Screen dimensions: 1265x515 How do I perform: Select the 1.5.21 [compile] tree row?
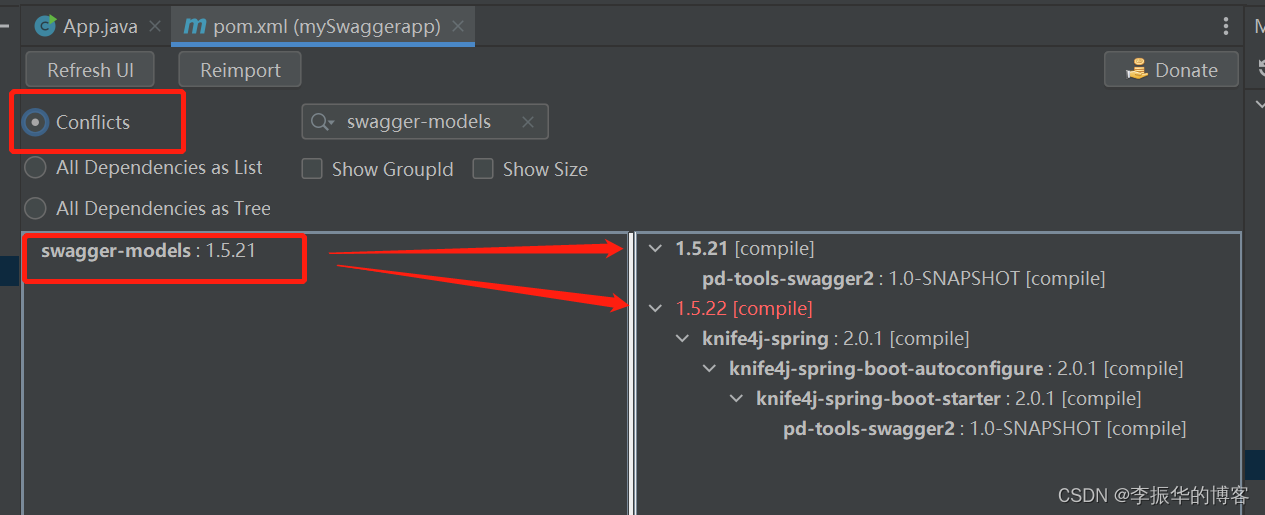click(x=745, y=248)
